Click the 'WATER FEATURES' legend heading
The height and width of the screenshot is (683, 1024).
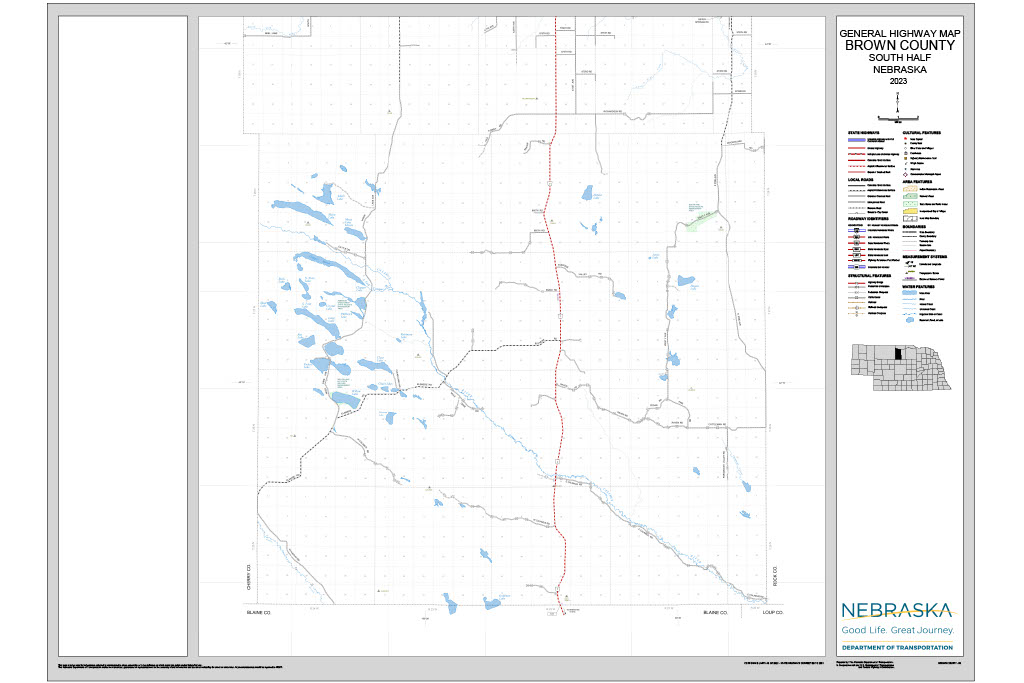point(918,287)
